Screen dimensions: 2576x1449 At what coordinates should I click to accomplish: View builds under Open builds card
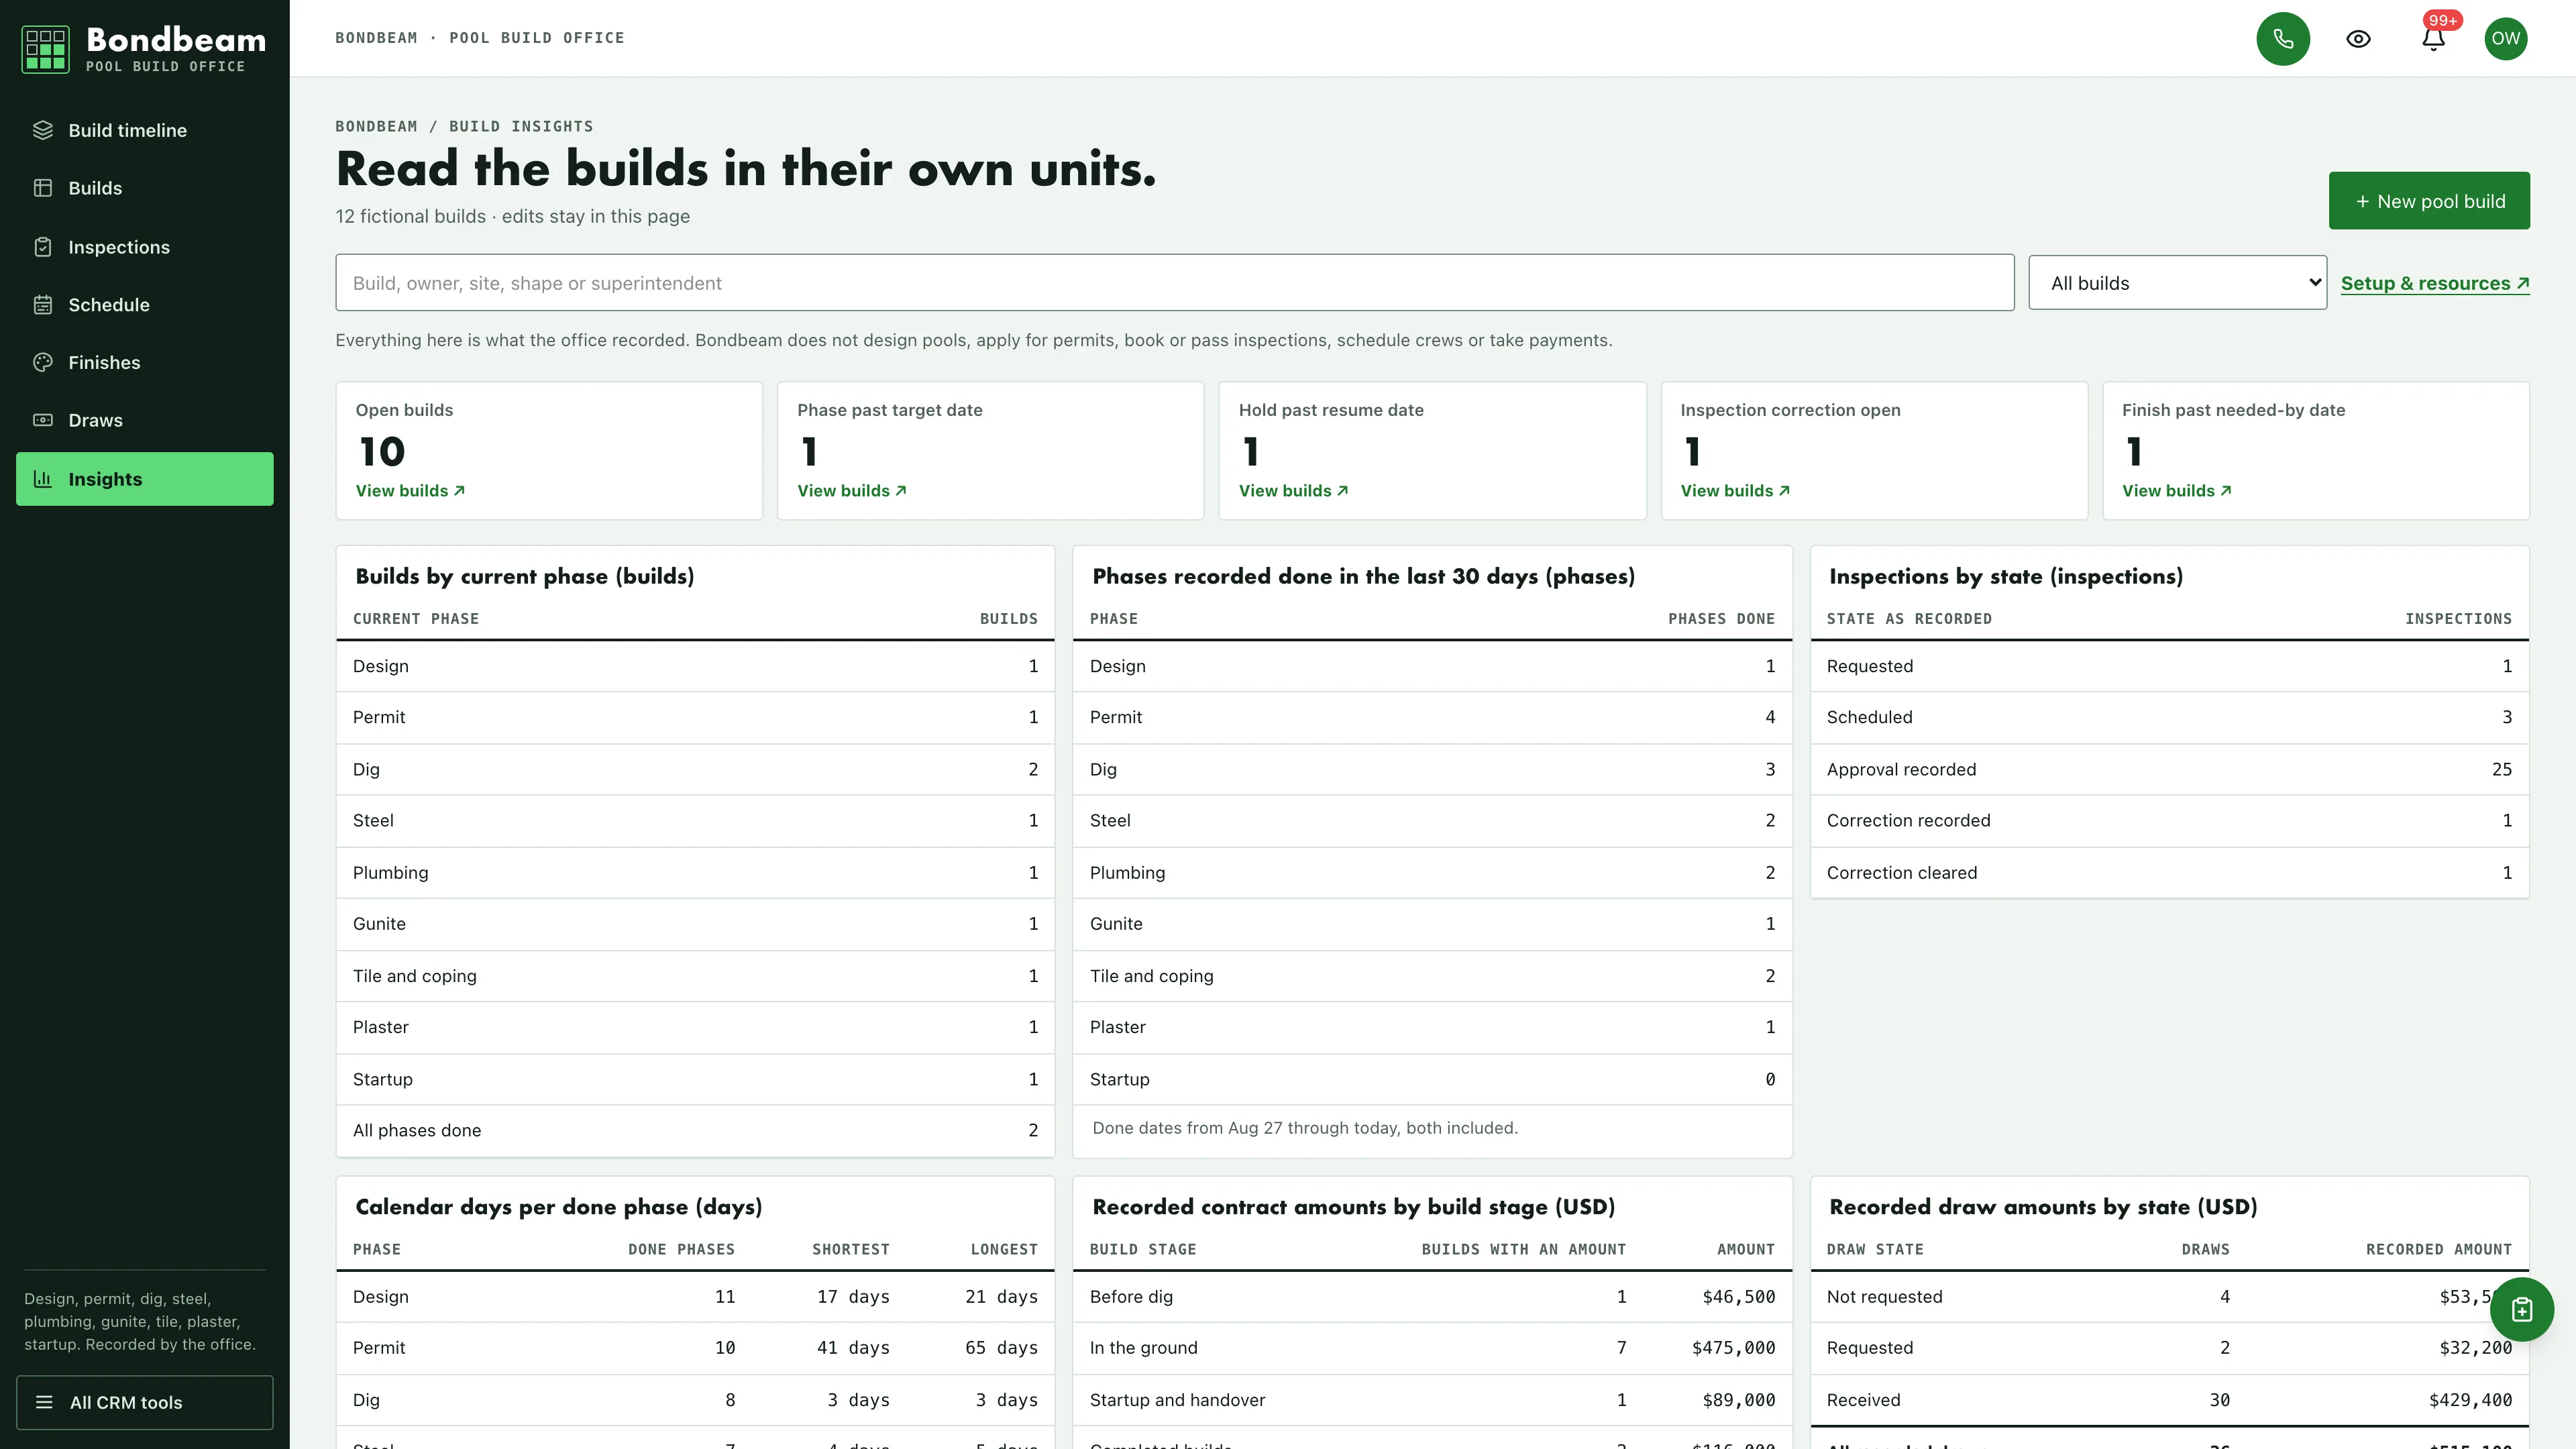coord(410,490)
